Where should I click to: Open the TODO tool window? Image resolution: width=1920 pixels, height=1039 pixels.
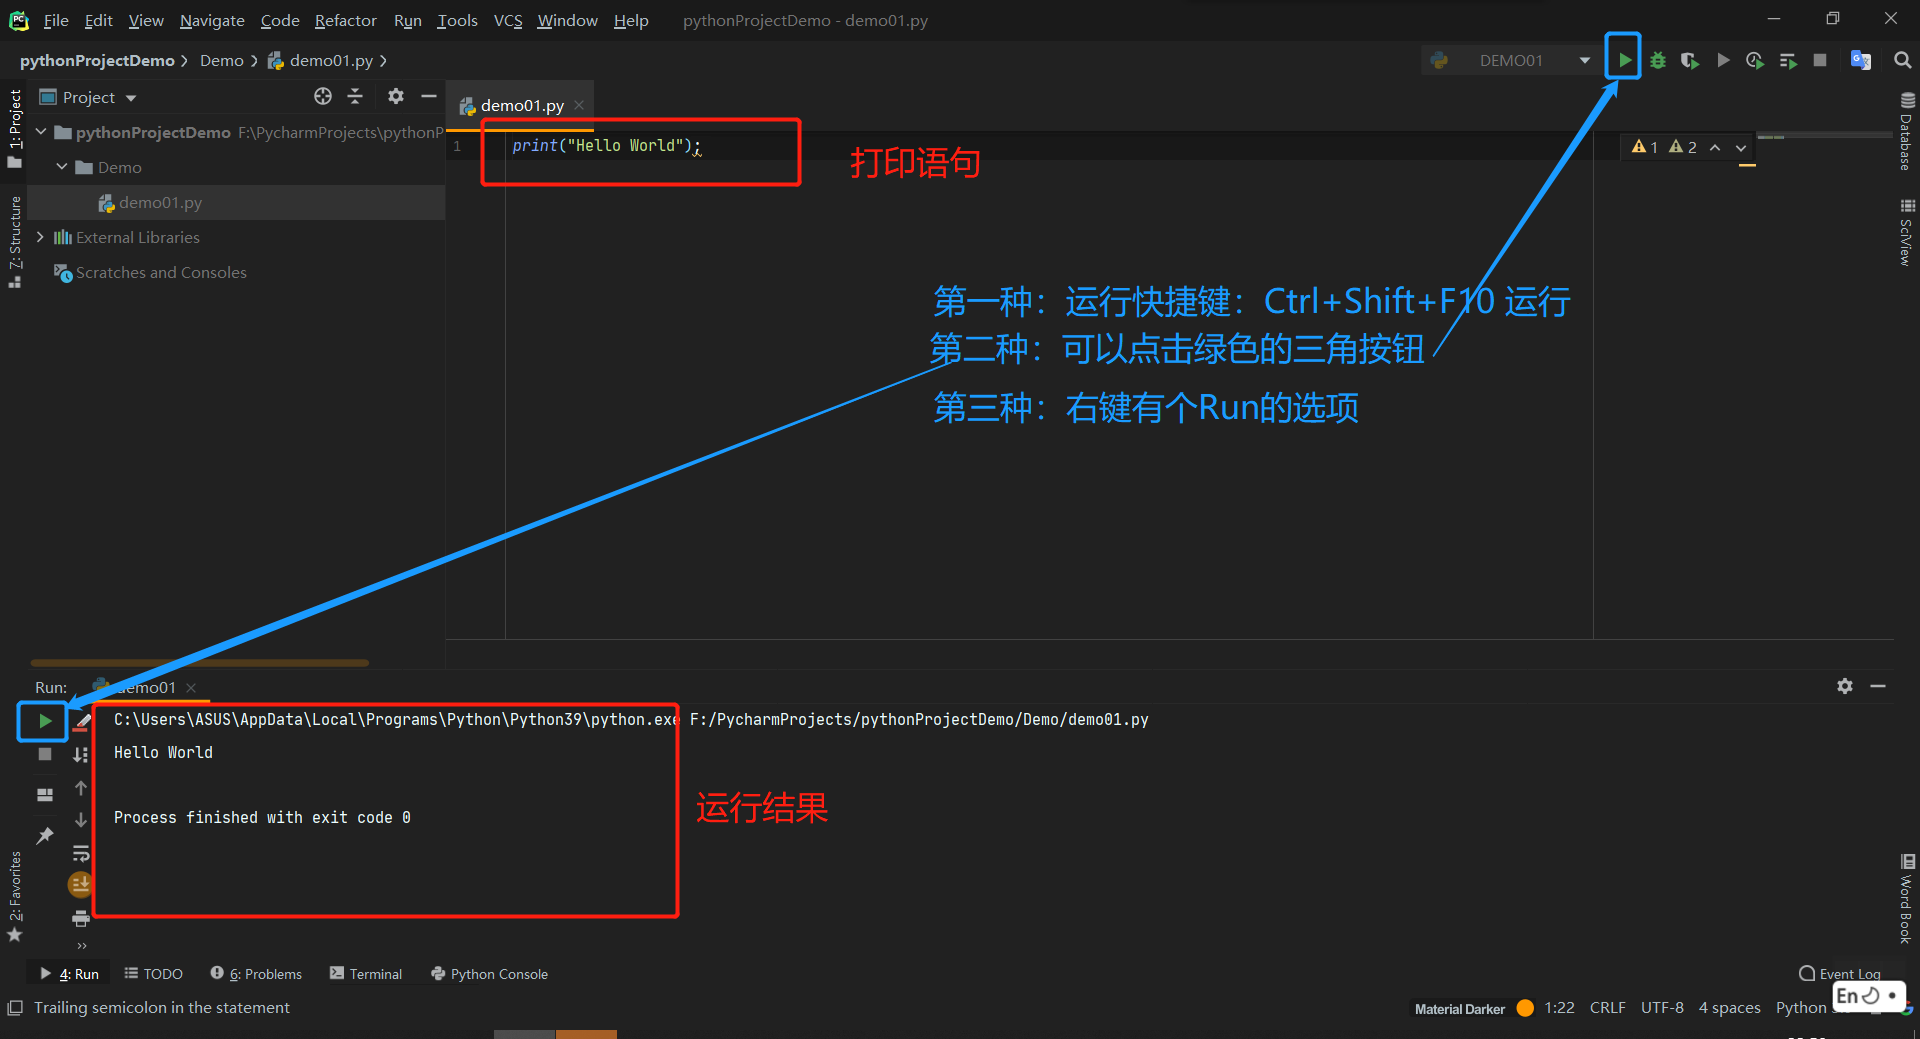(153, 974)
